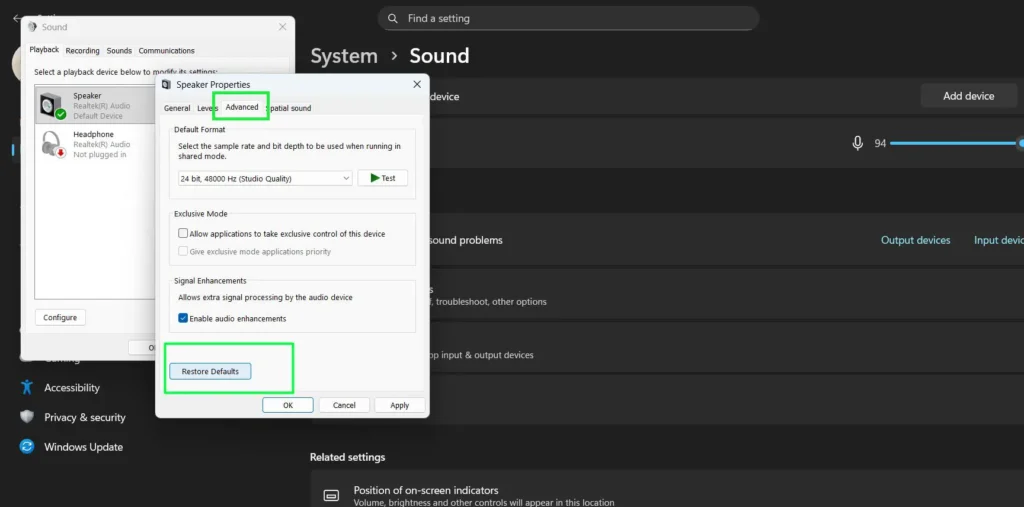Click the Speaker Properties title bar icon
Screen dimensions: 1024x507
click(166, 84)
